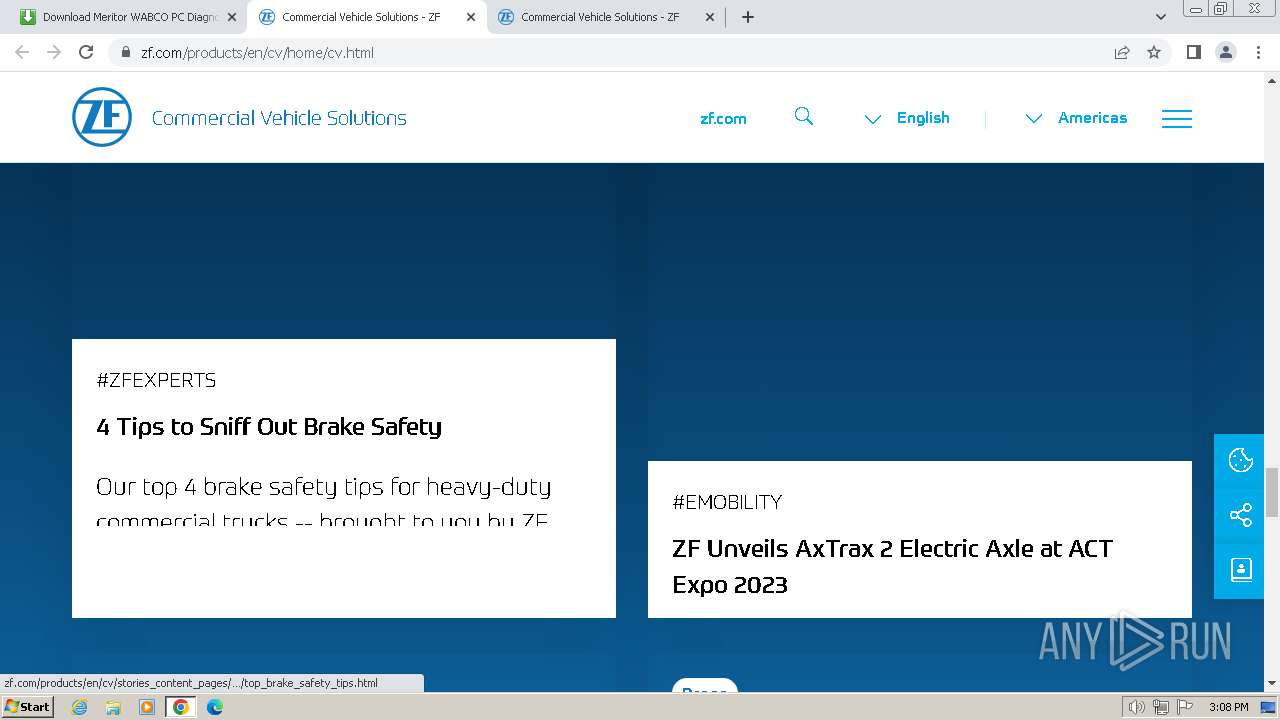Open 4 Tips to Sniff Out Brake Safety article

(x=269, y=426)
